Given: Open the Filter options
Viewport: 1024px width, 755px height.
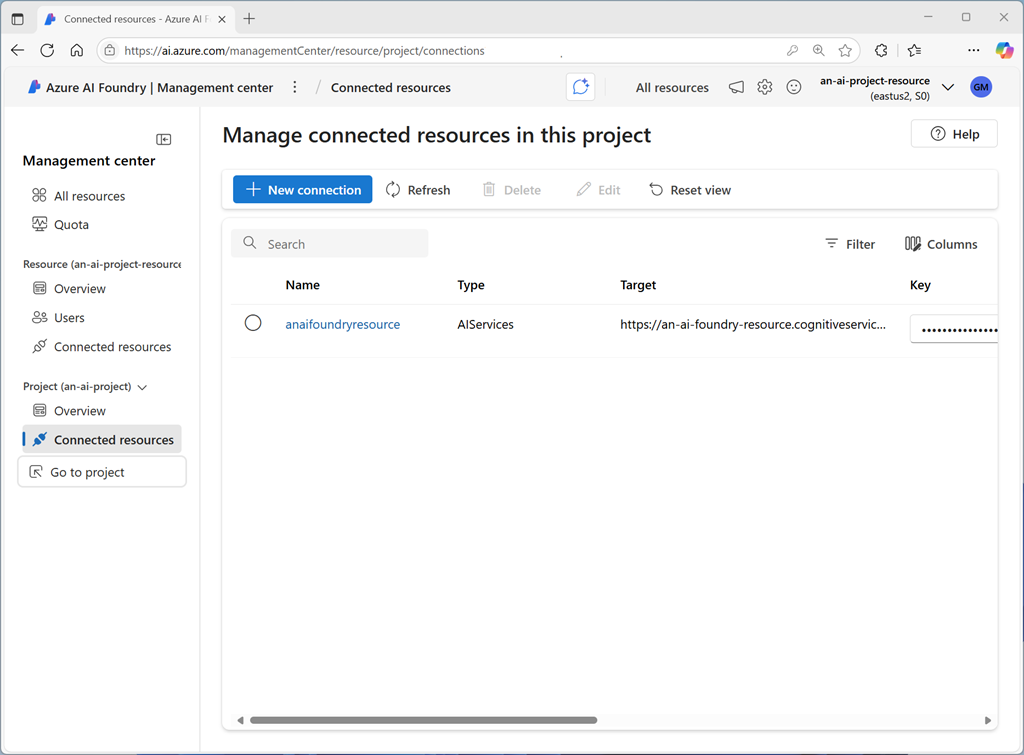Looking at the screenshot, I should pos(850,244).
